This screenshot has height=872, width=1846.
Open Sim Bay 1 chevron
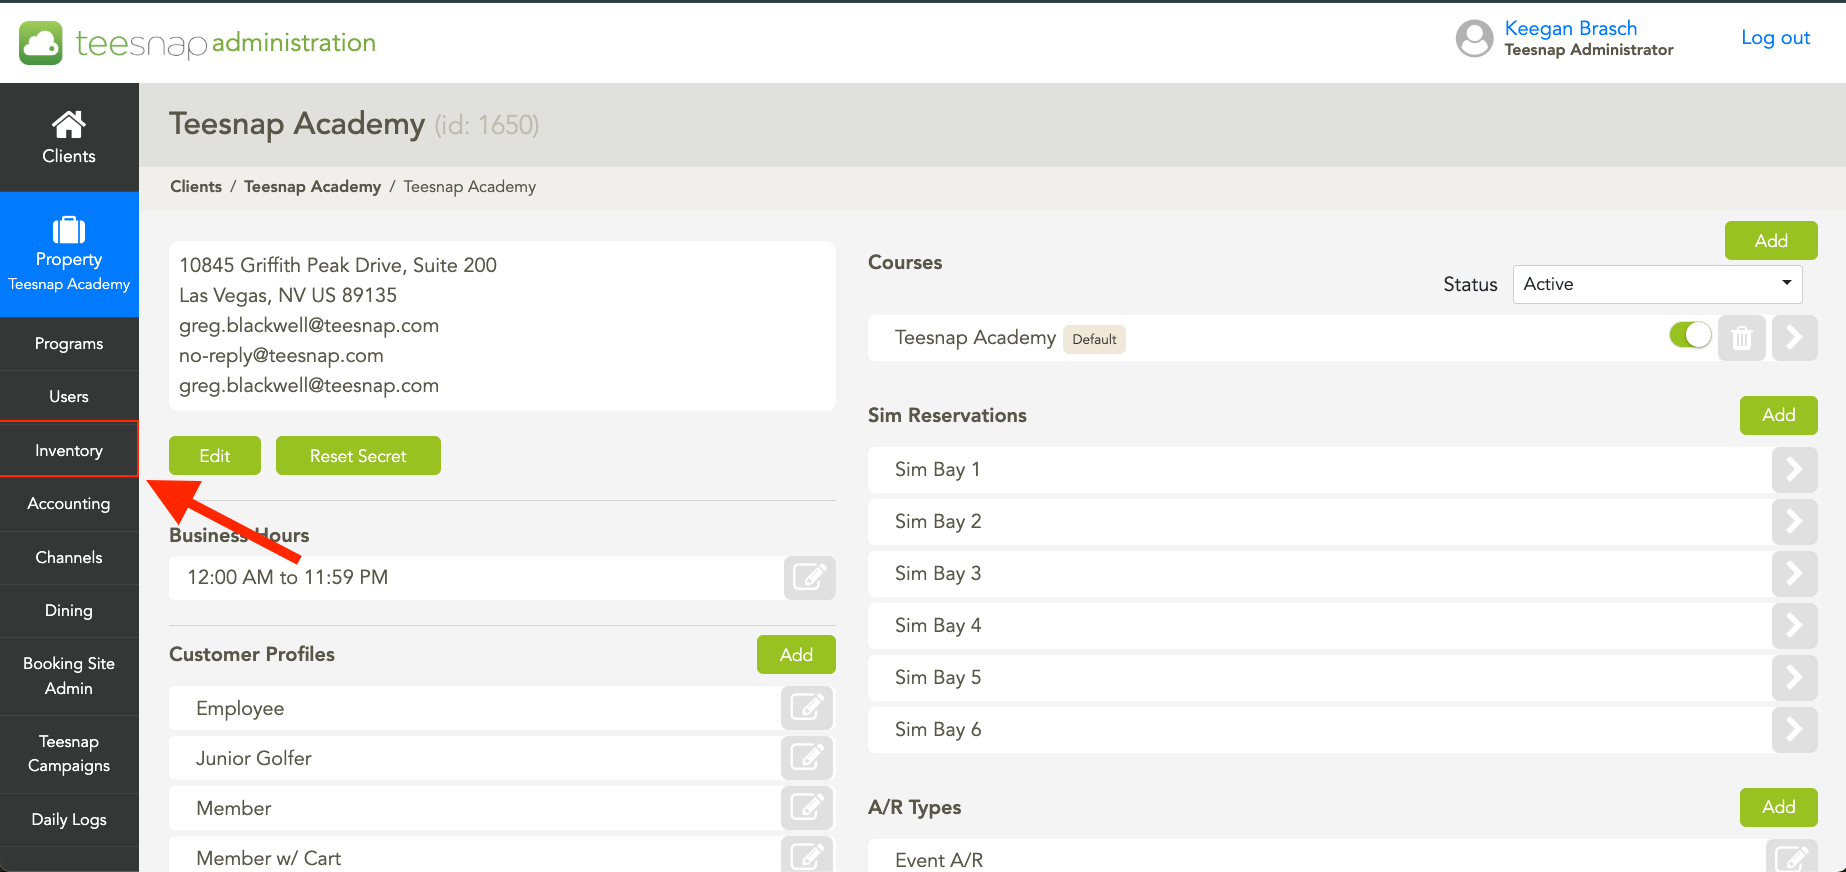coord(1794,469)
